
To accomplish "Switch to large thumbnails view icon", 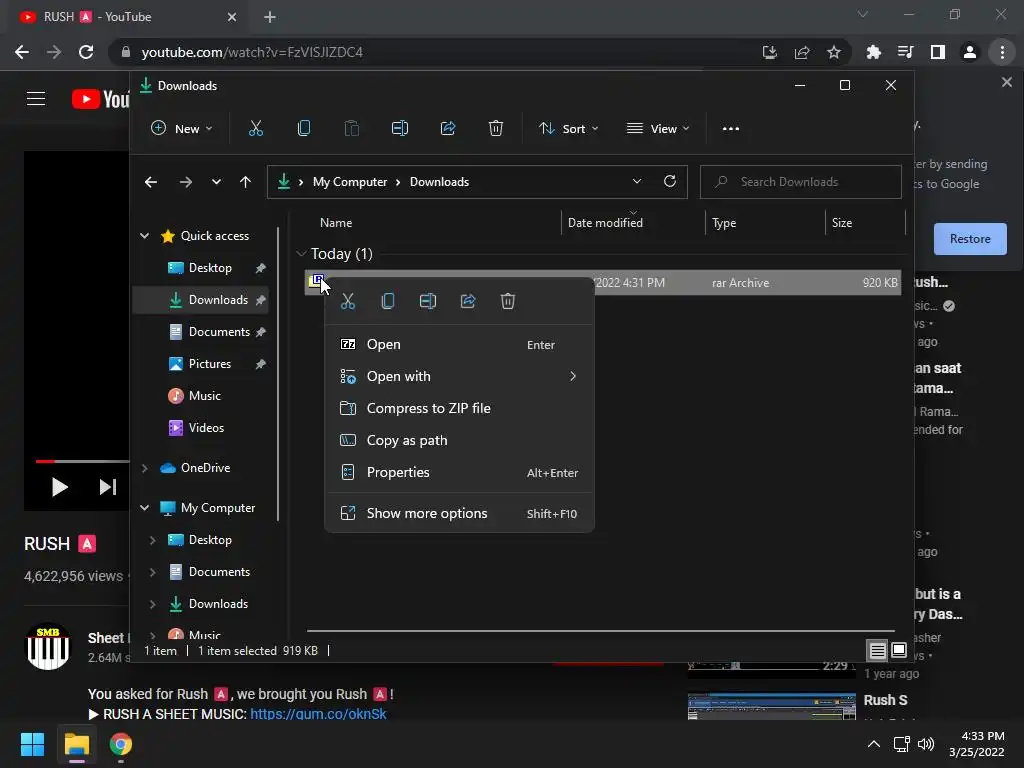I will pos(899,650).
